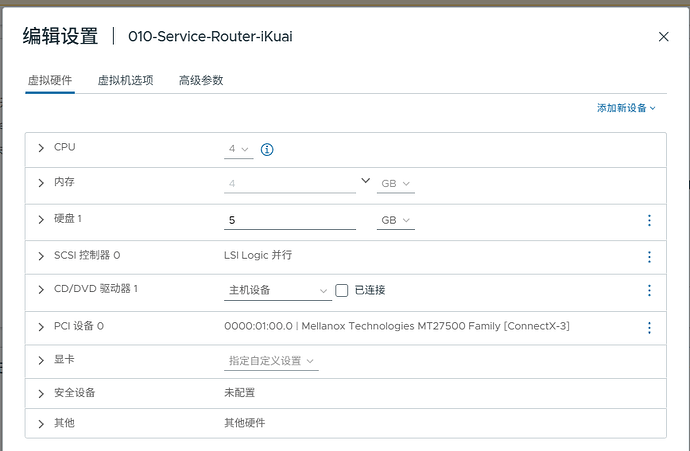Expand the 其他 row

[x=41, y=424]
